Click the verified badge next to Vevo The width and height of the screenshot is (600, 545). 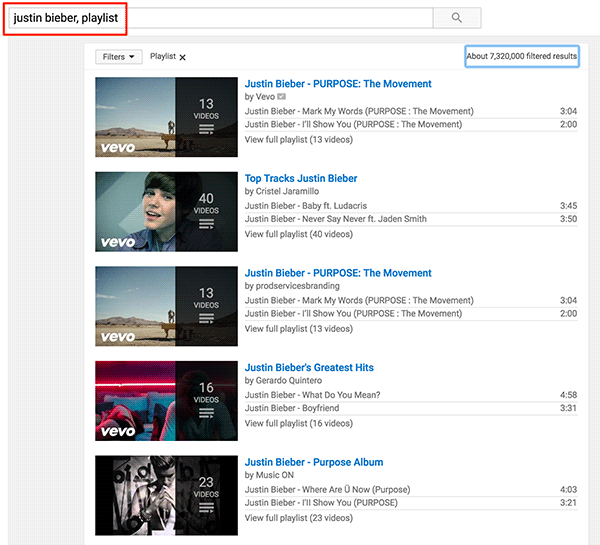coord(282,96)
